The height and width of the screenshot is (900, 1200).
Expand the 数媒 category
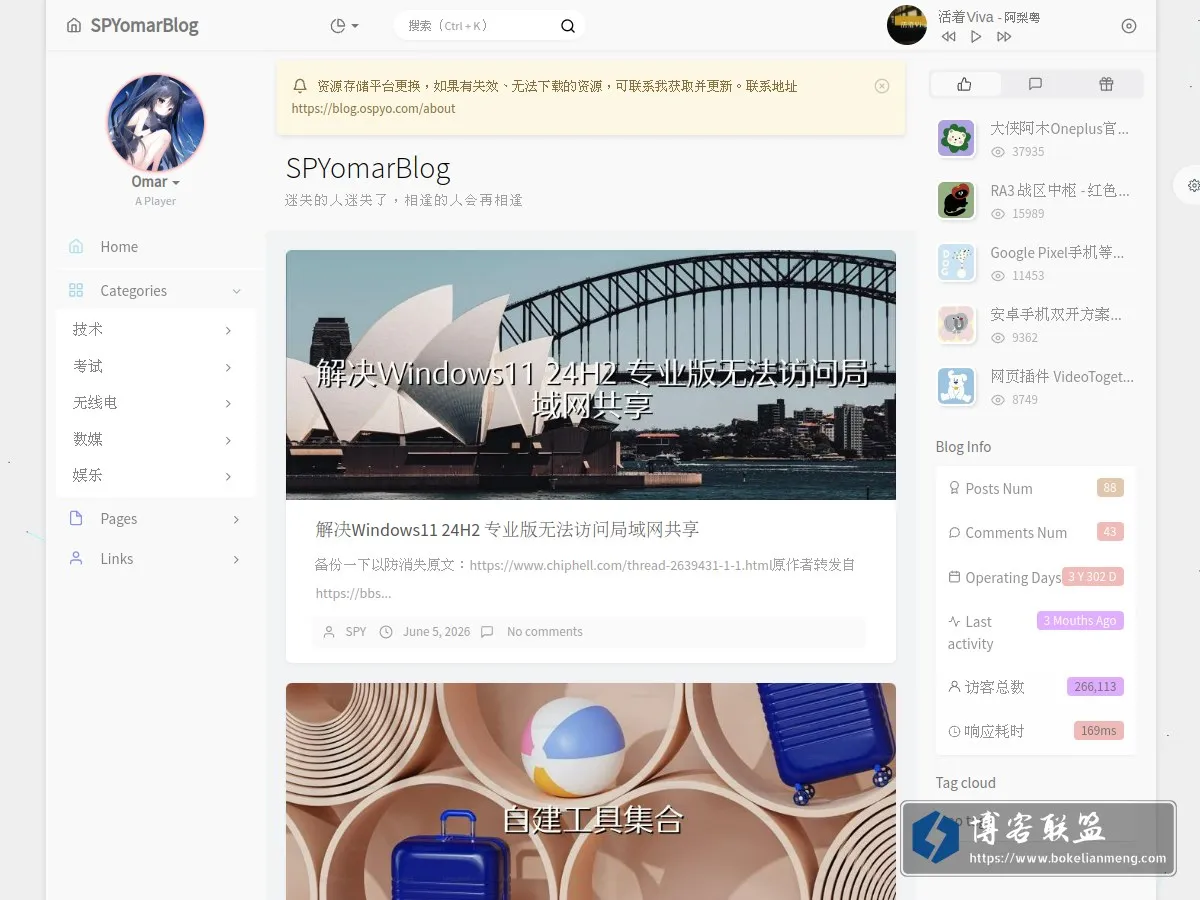tap(156, 440)
